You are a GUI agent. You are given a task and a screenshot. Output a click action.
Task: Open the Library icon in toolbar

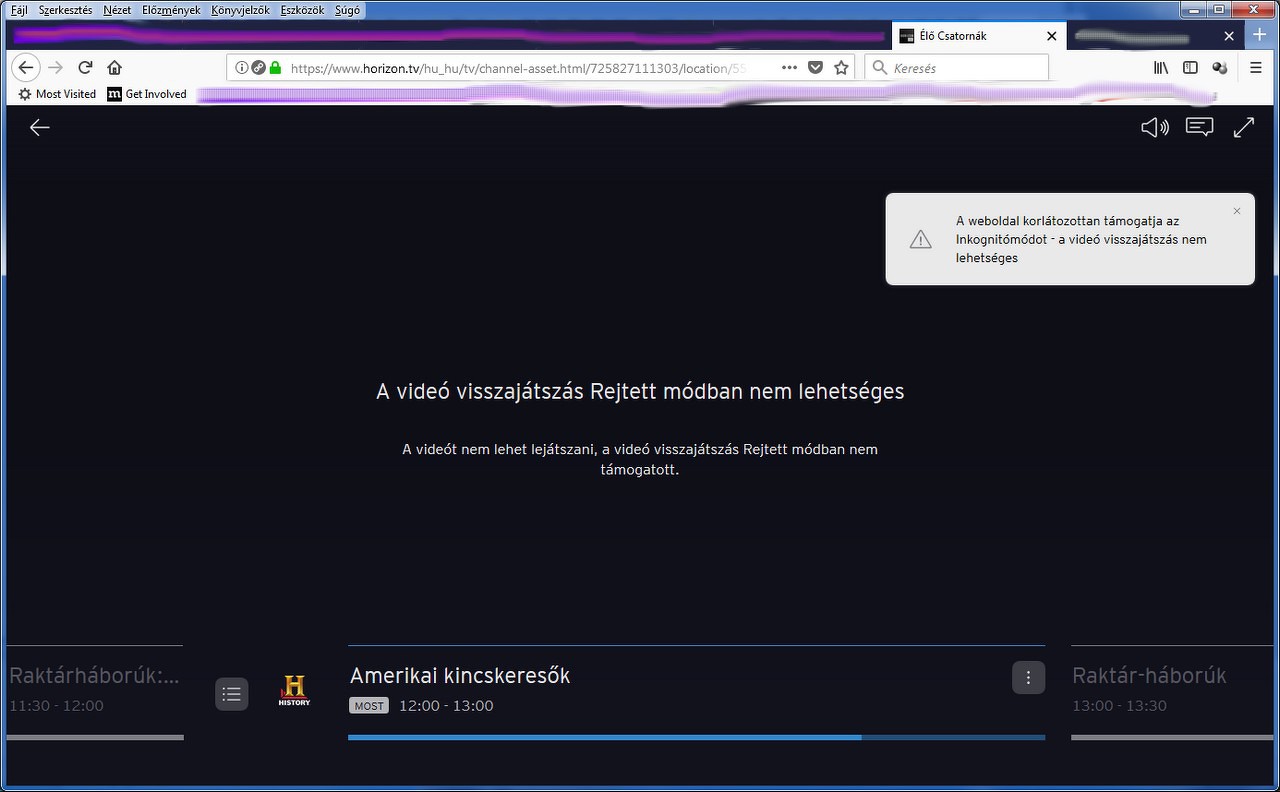1161,68
